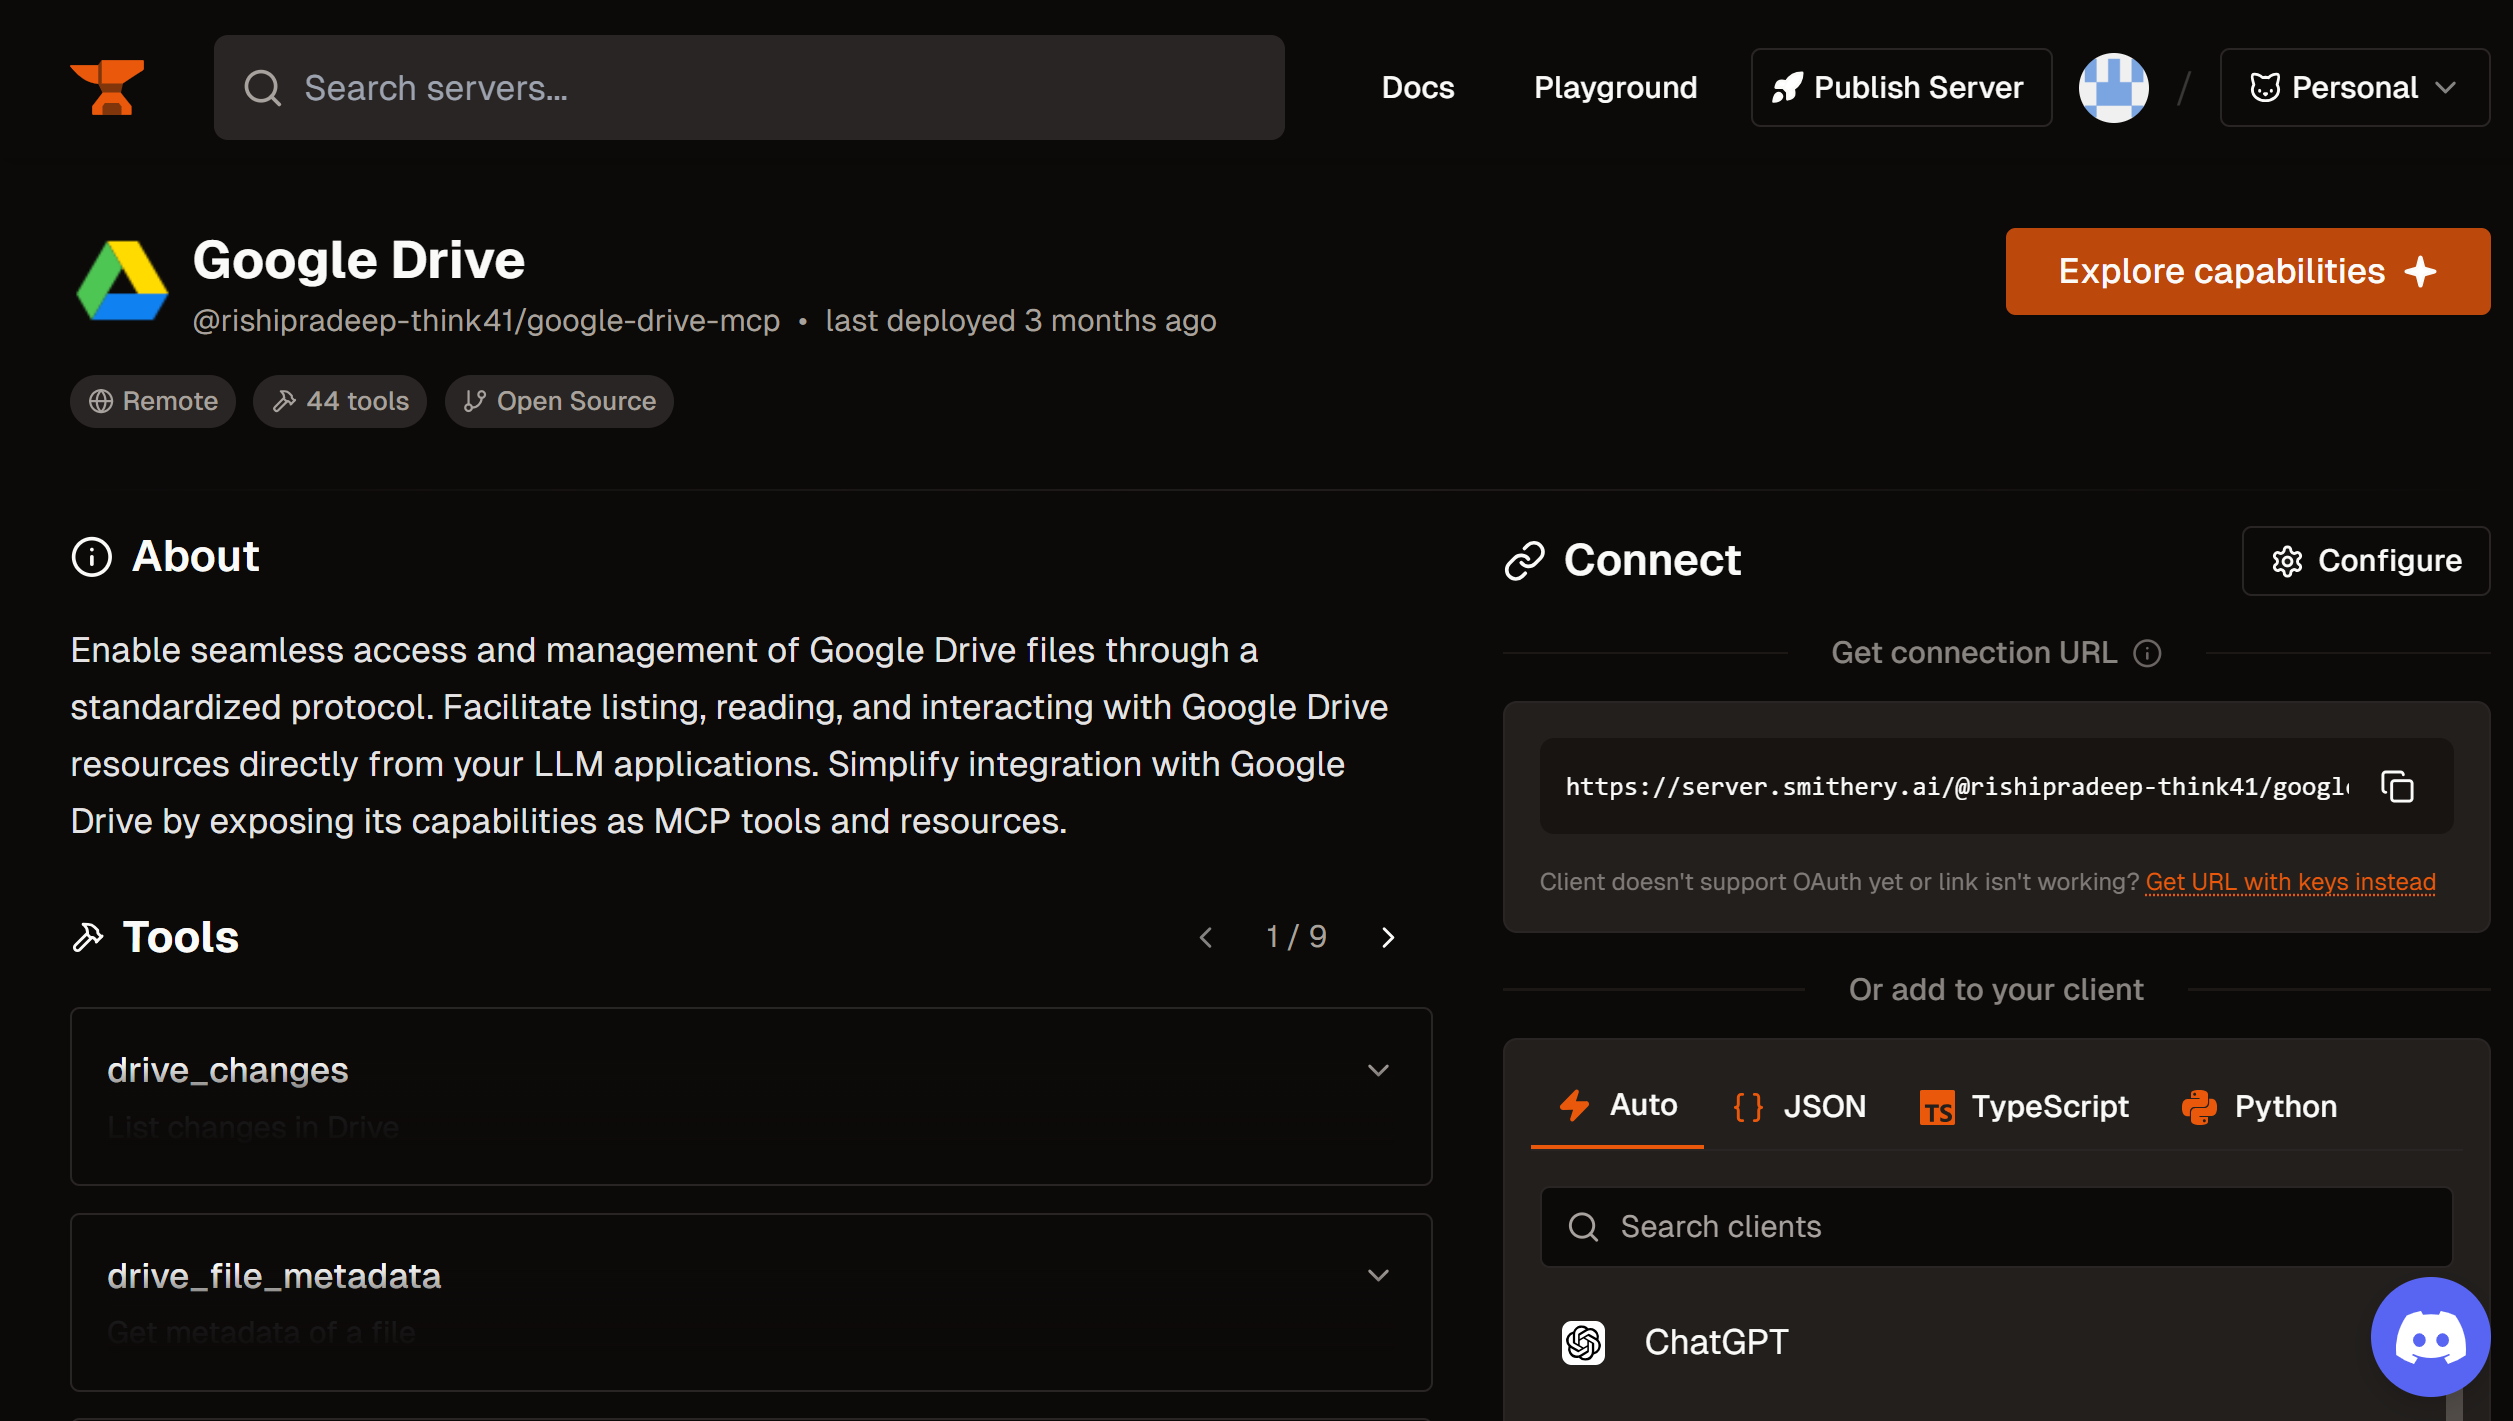The image size is (2513, 1421).
Task: Click the Search servers field
Action: [748, 88]
